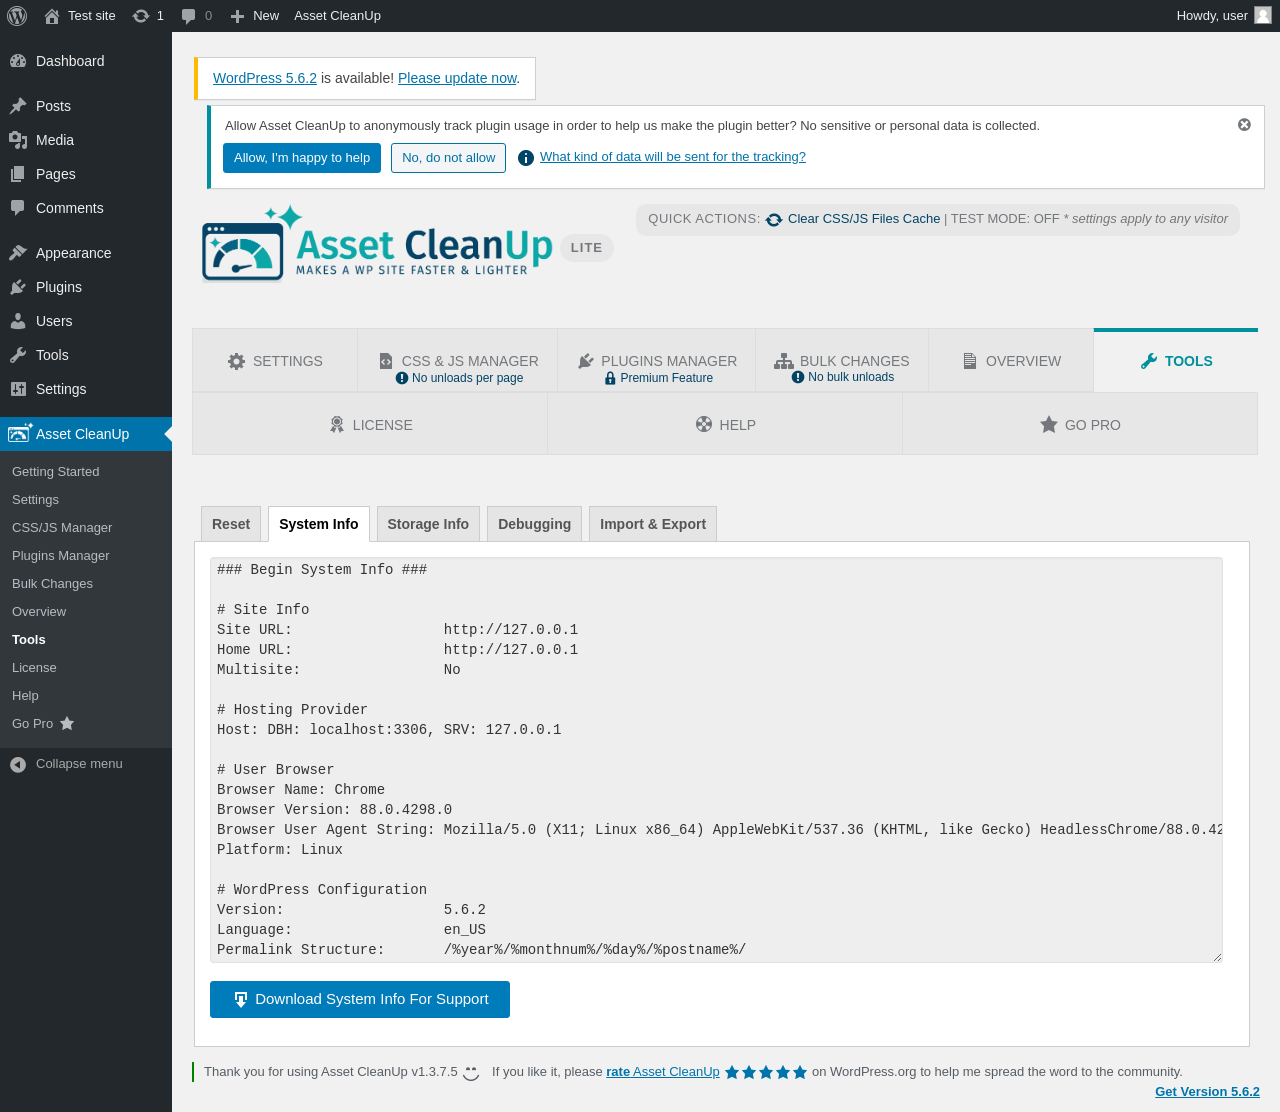Viewport: 1280px width, 1112px height.
Task: Click the award icon on LICENSE tab
Action: (337, 425)
